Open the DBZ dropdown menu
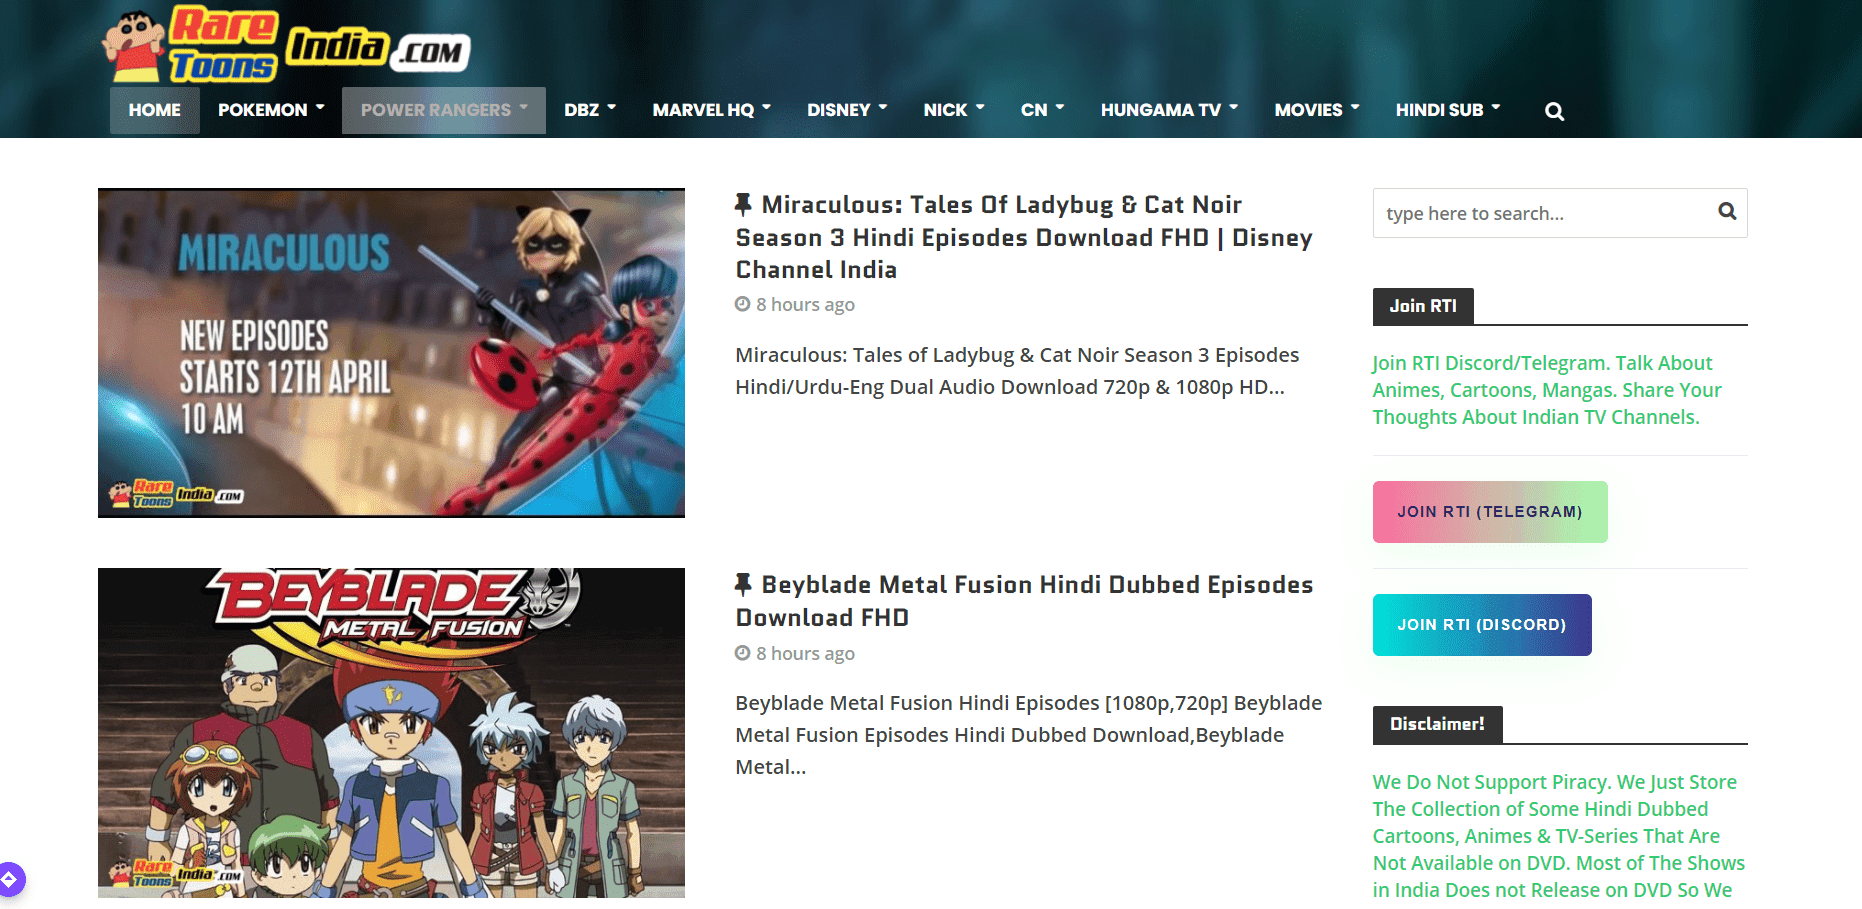1862x909 pixels. coord(590,110)
